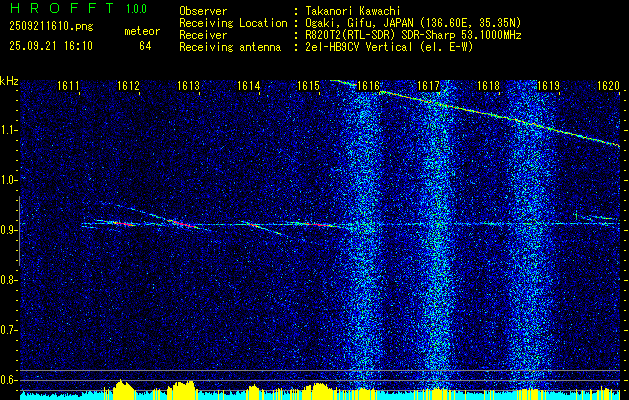Click the kHz axis unit label
This screenshot has height=400, width=629.
coord(9,81)
